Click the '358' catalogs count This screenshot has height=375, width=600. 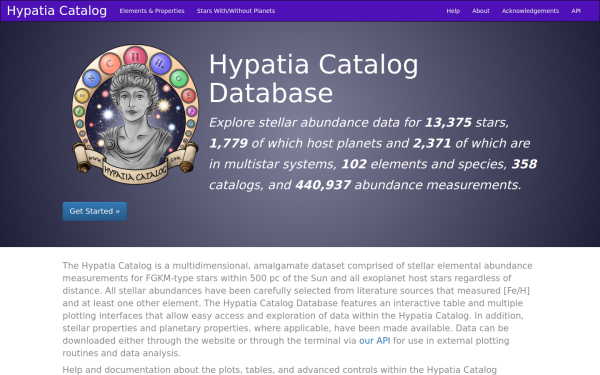click(524, 164)
